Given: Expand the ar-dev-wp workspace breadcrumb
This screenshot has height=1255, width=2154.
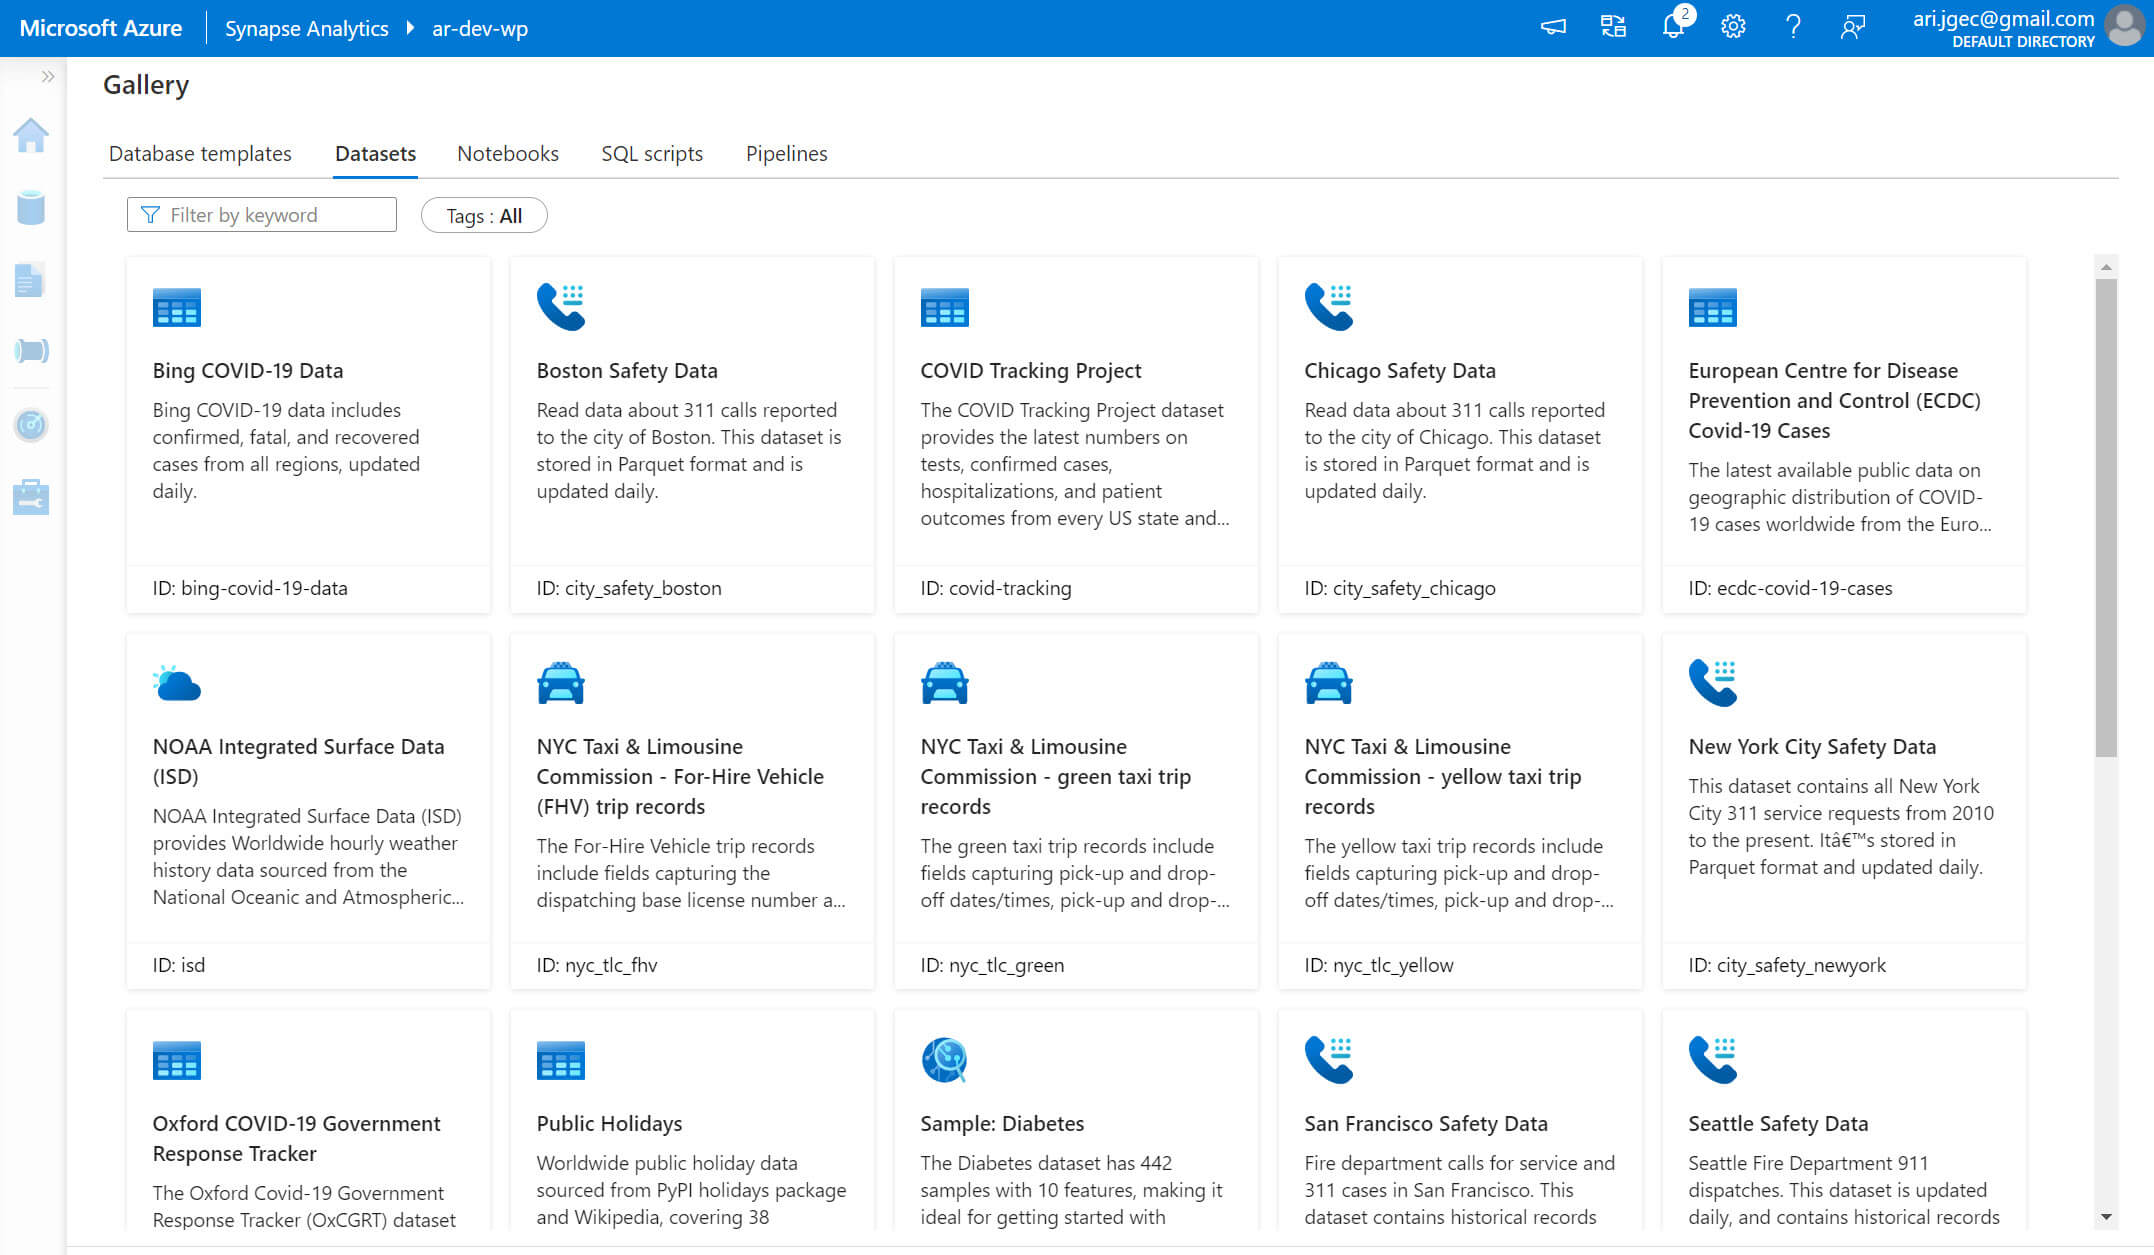Looking at the screenshot, I should point(479,29).
